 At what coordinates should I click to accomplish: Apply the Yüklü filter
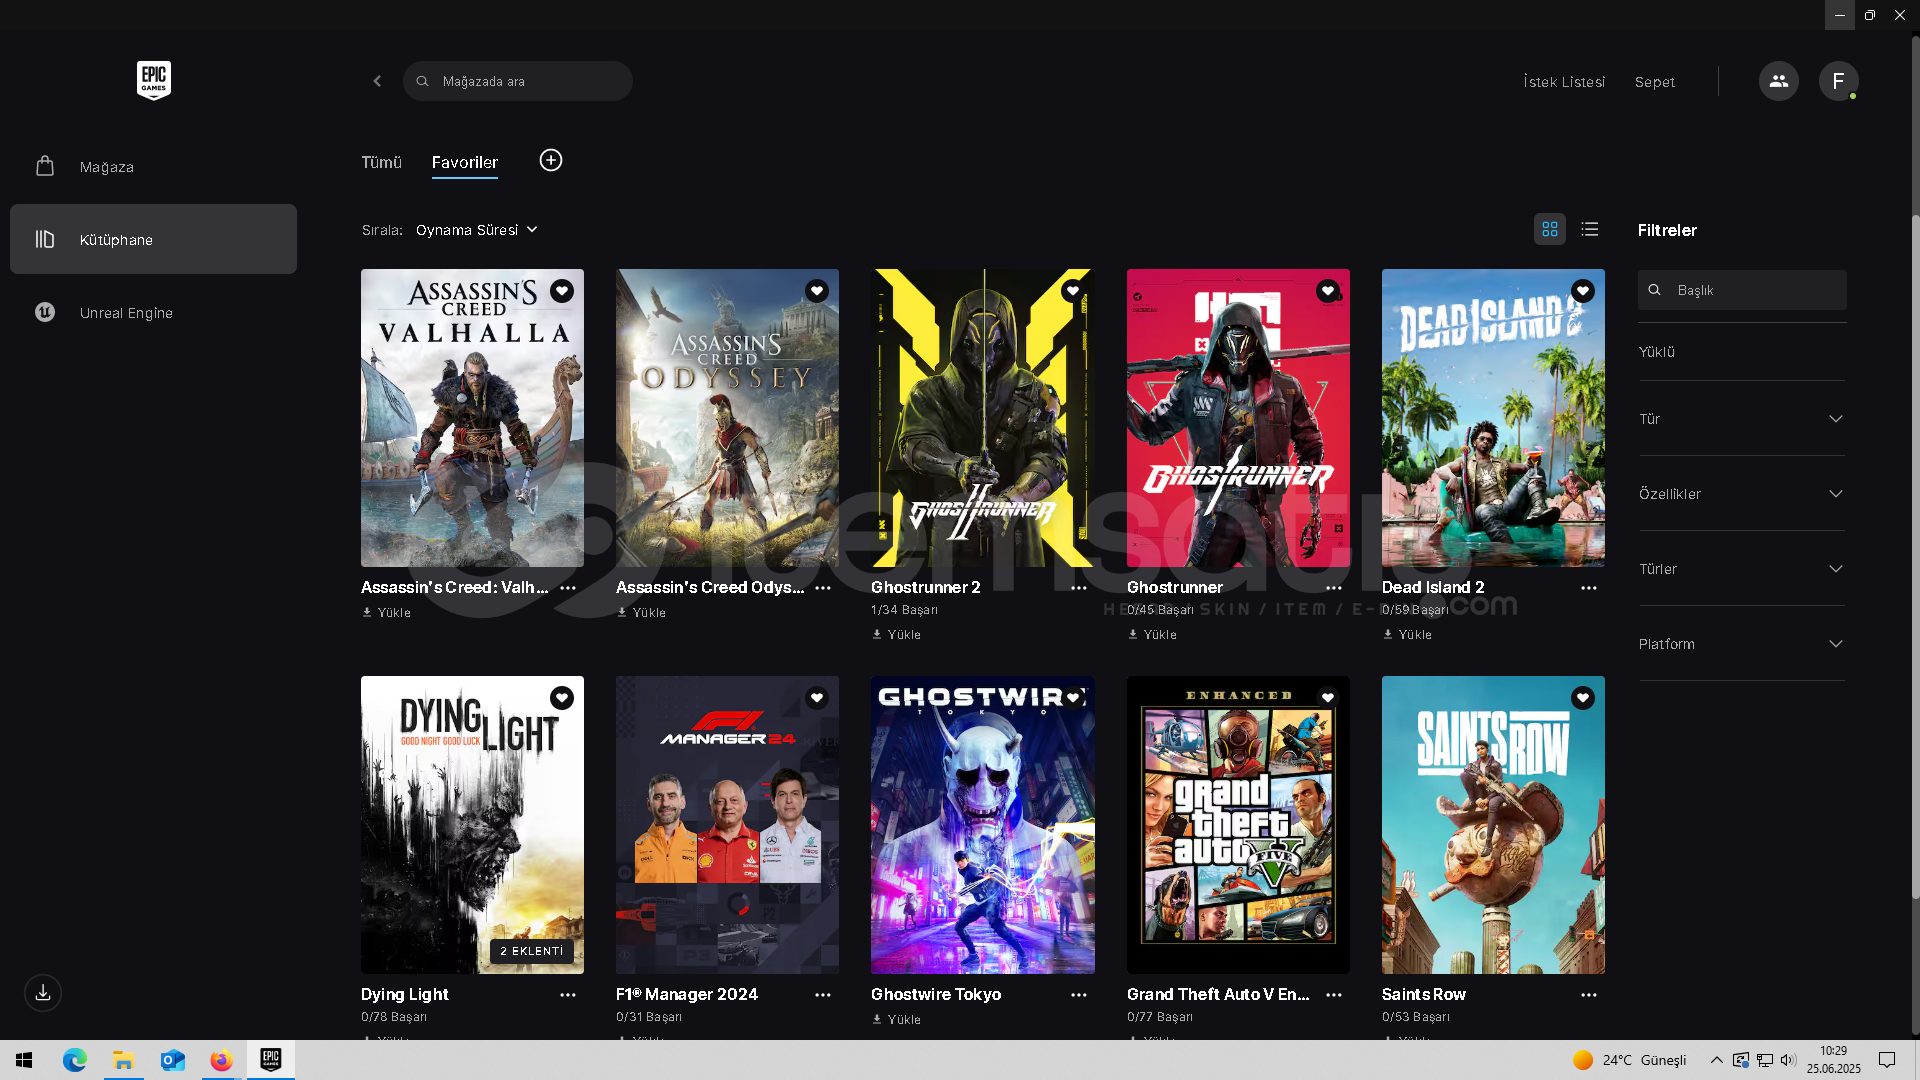(x=1657, y=352)
